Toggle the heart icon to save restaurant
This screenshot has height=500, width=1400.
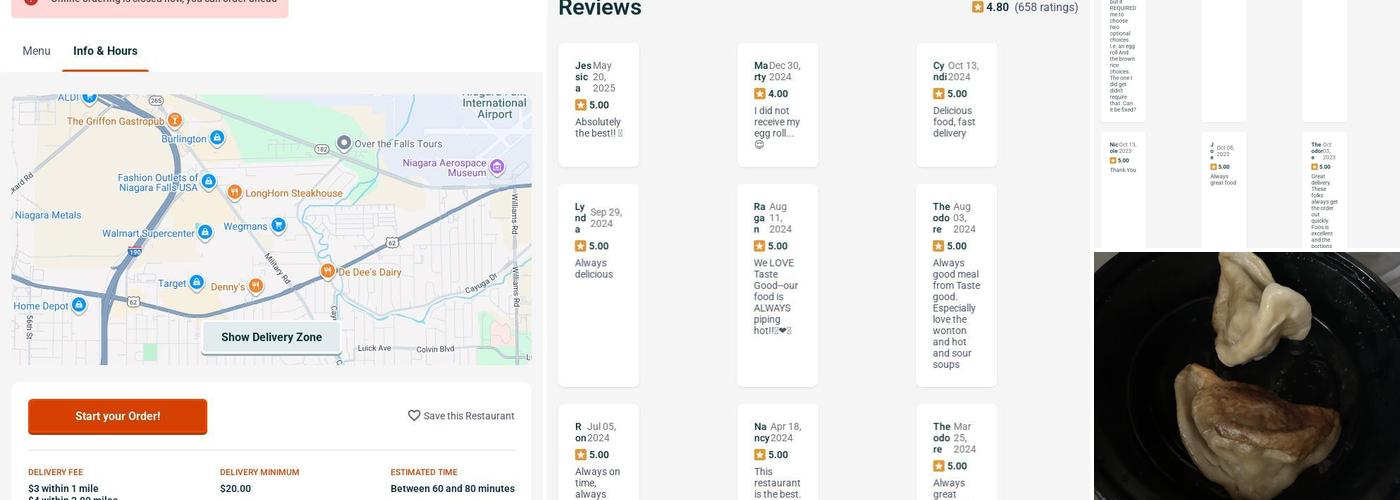414,416
